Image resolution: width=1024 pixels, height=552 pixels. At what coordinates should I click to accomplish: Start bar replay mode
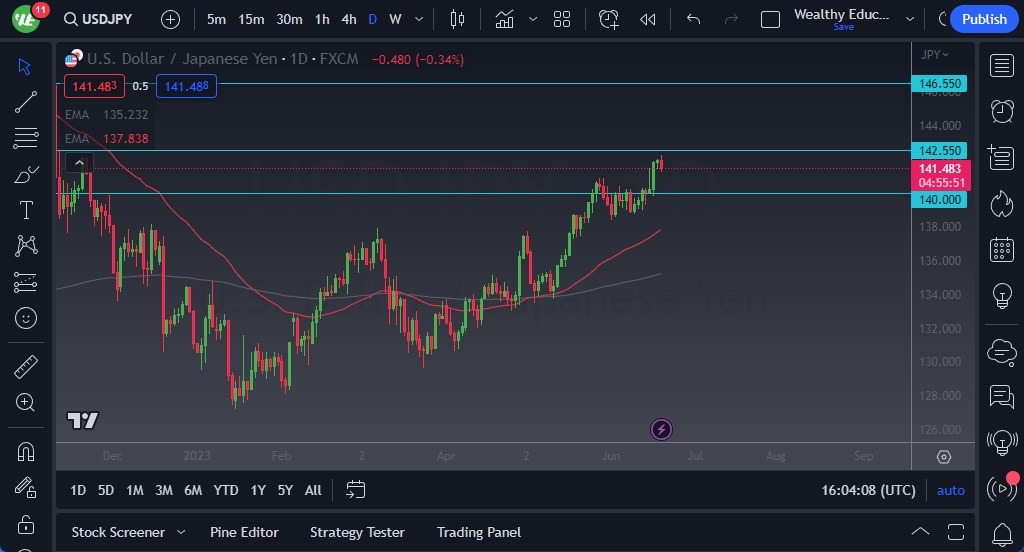coord(648,19)
